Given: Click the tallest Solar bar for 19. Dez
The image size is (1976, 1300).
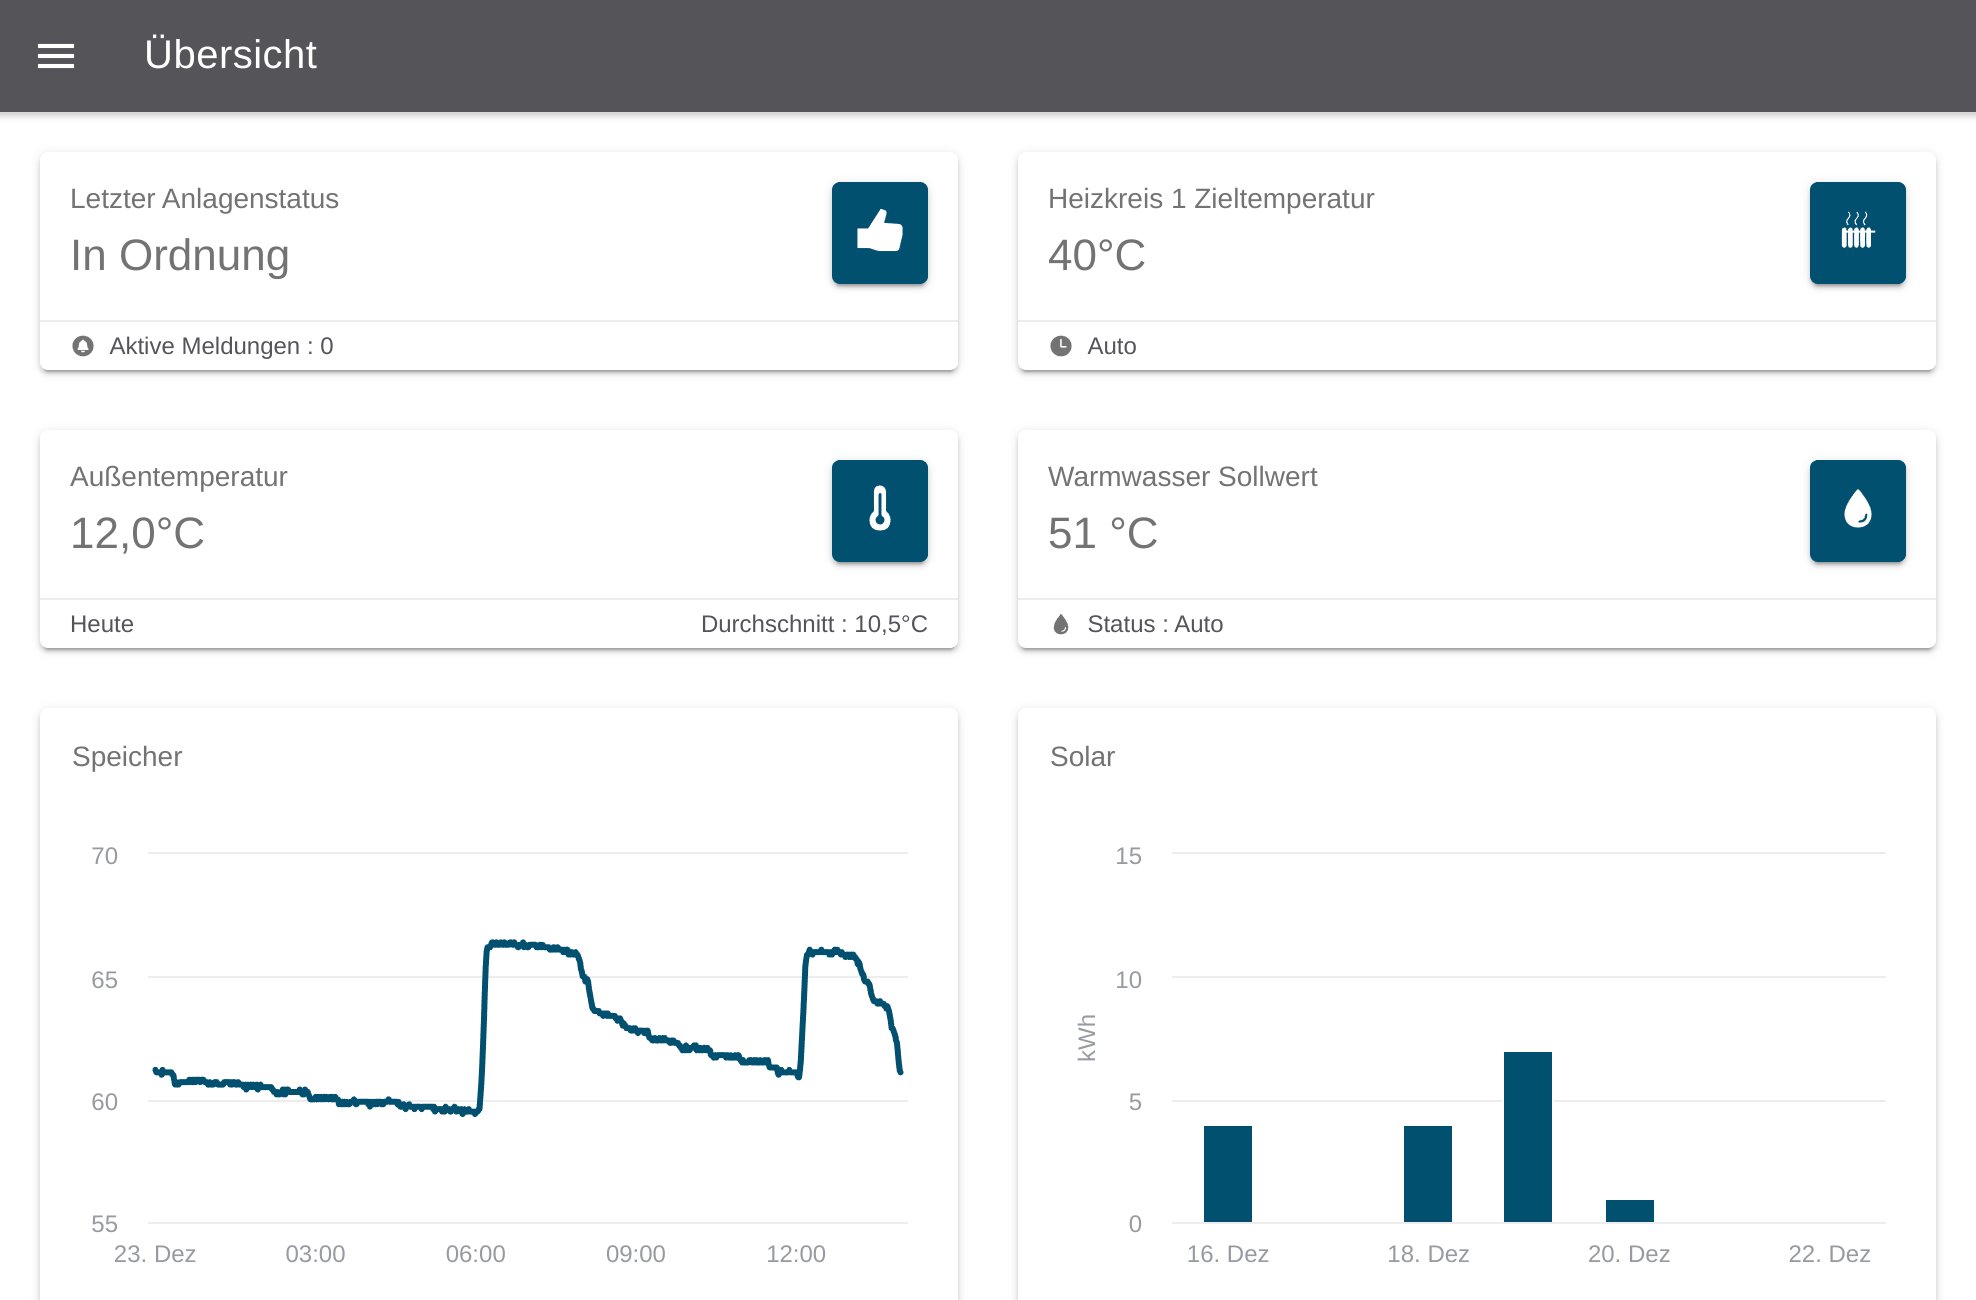Looking at the screenshot, I should coord(1527,1137).
